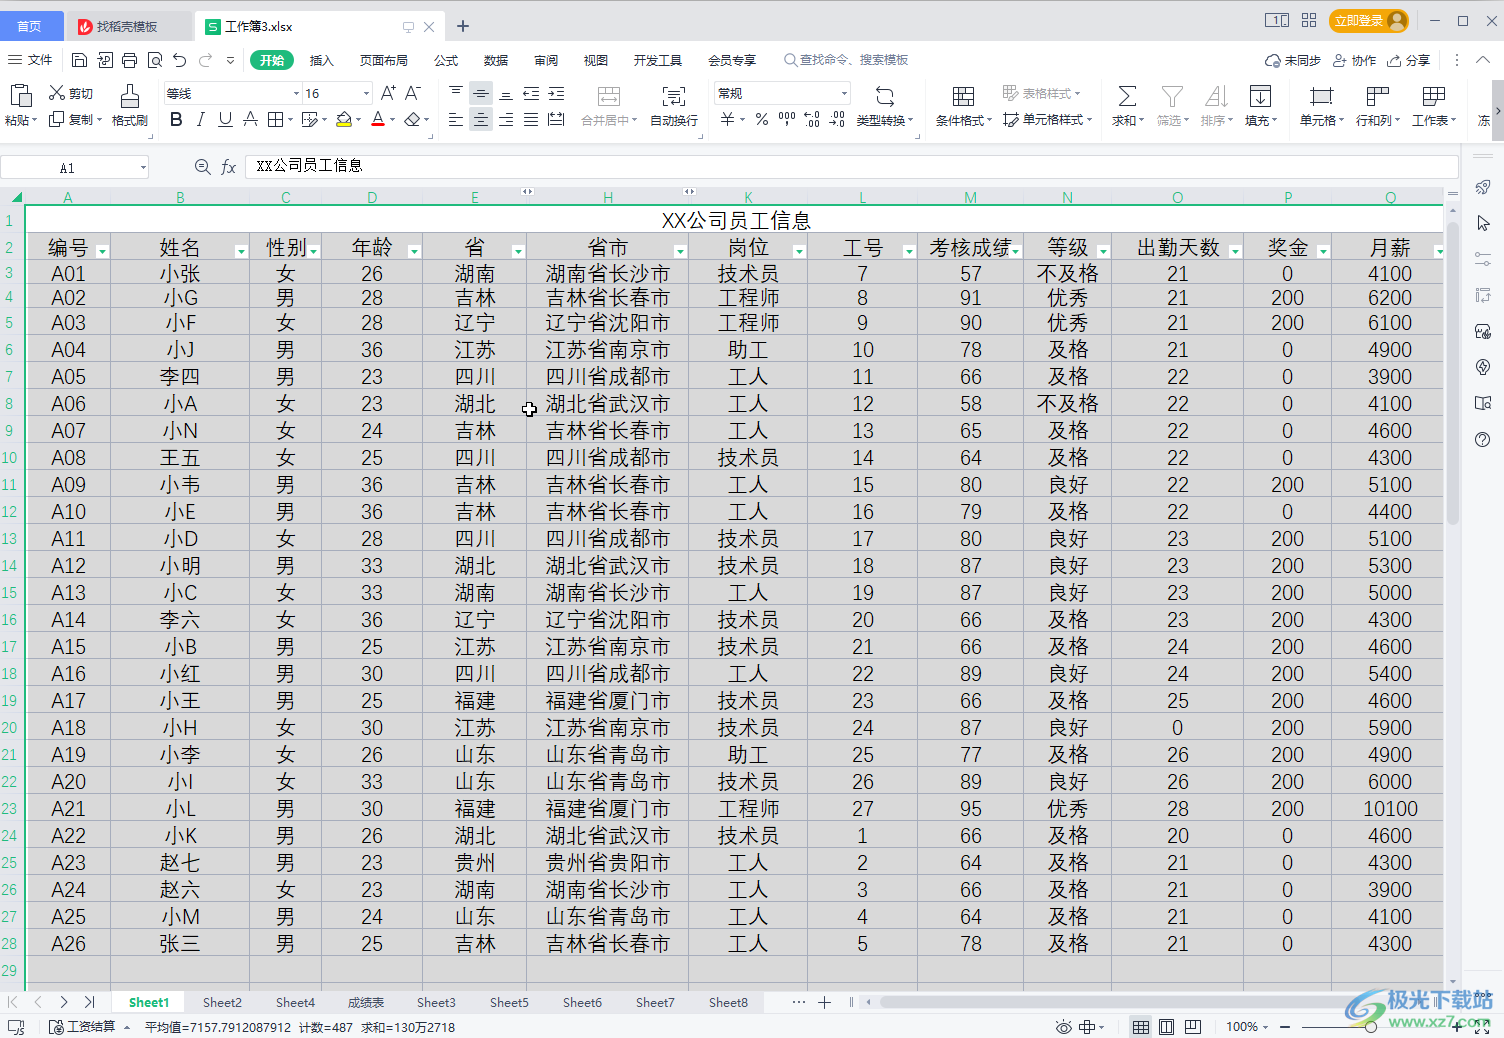Open filter dropdown for 姓名 column

[241, 251]
